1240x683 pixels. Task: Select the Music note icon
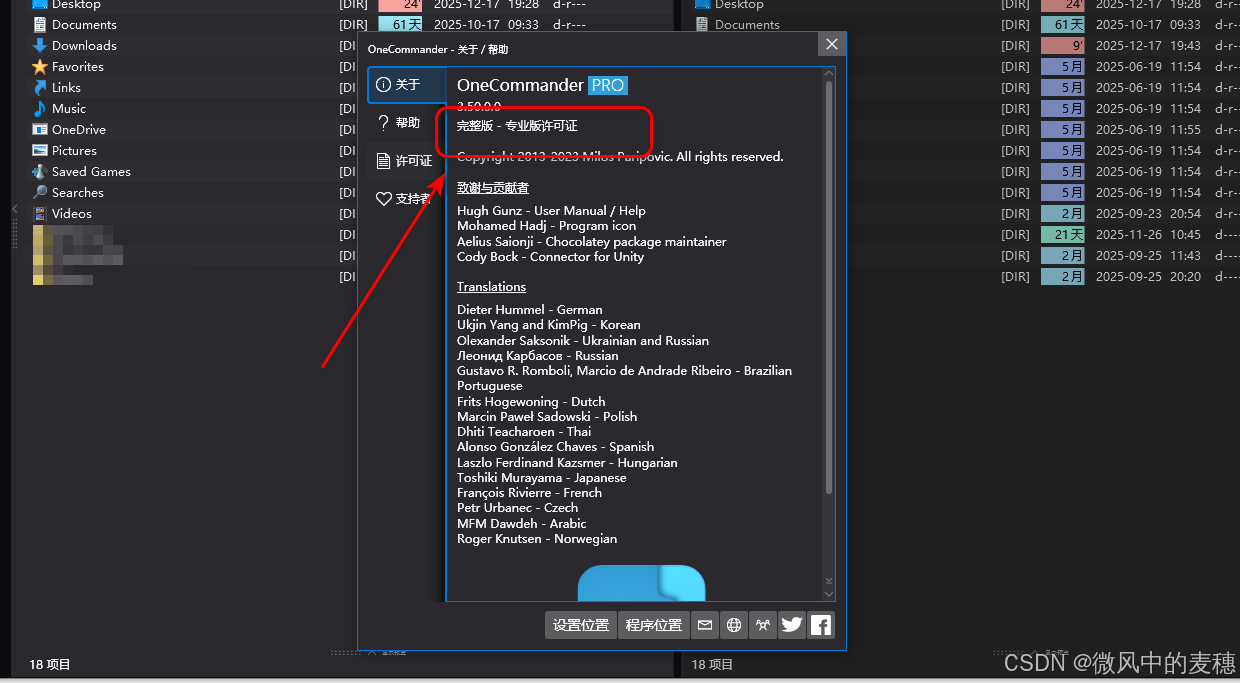[40, 108]
